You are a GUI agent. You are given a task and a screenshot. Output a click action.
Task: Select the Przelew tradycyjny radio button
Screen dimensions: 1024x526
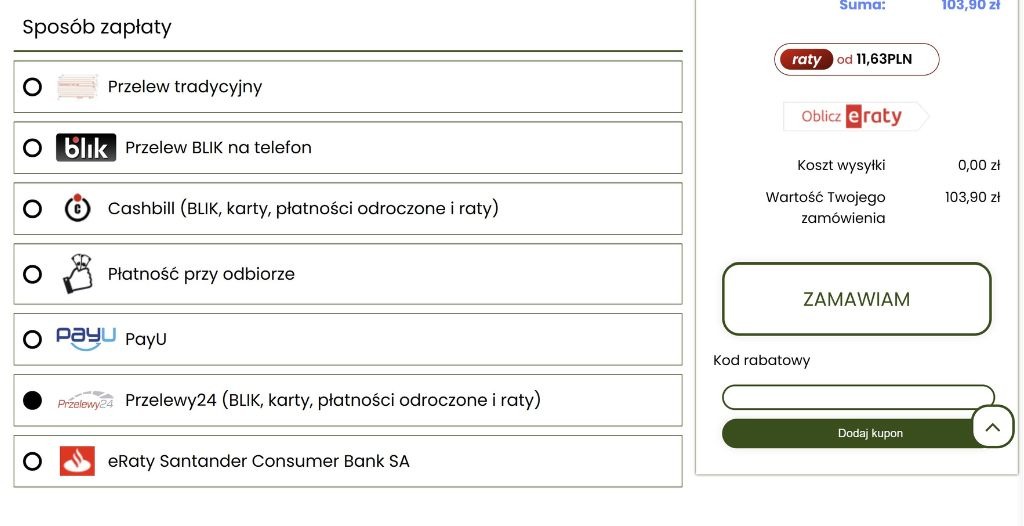(x=32, y=87)
